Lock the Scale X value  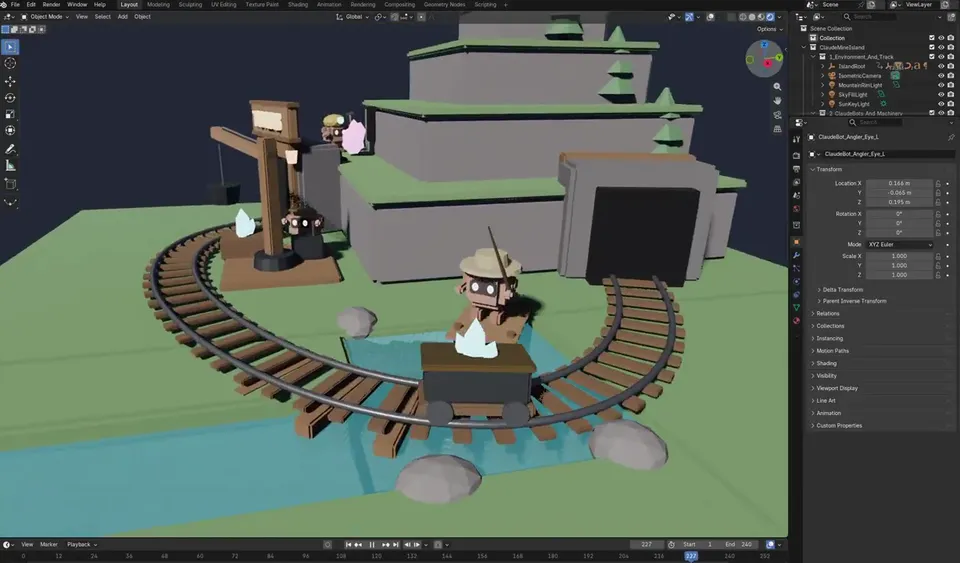(938, 256)
